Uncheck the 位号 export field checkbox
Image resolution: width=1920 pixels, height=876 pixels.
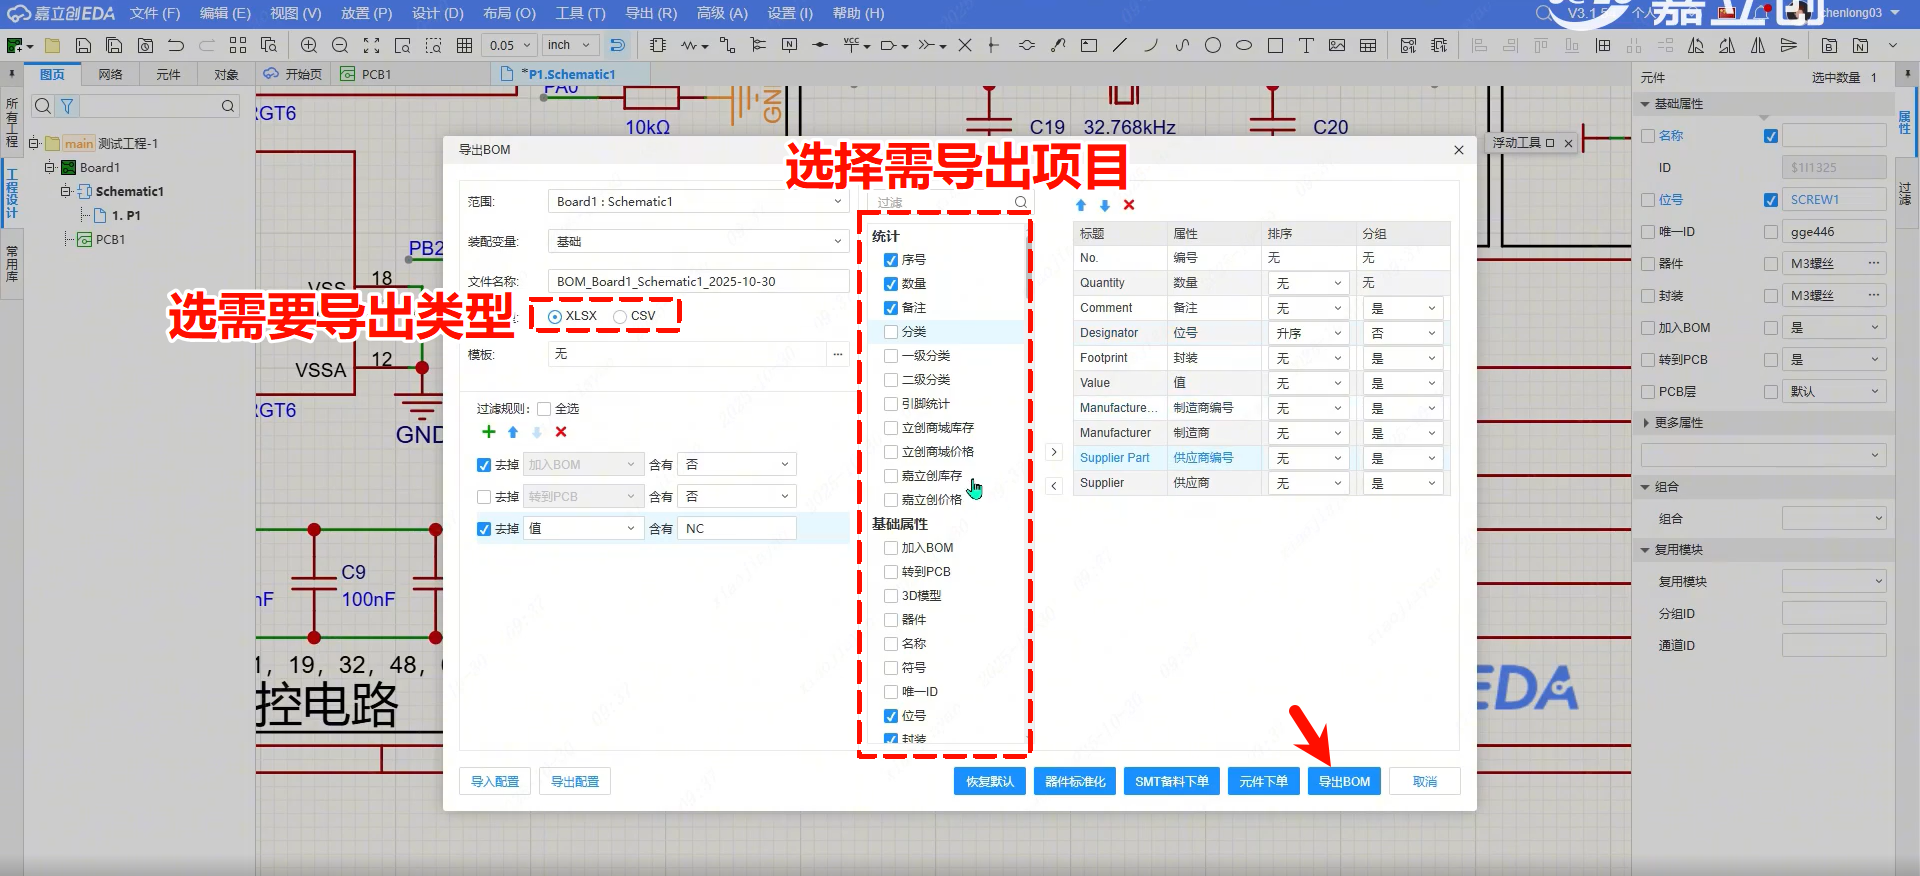[x=891, y=716]
